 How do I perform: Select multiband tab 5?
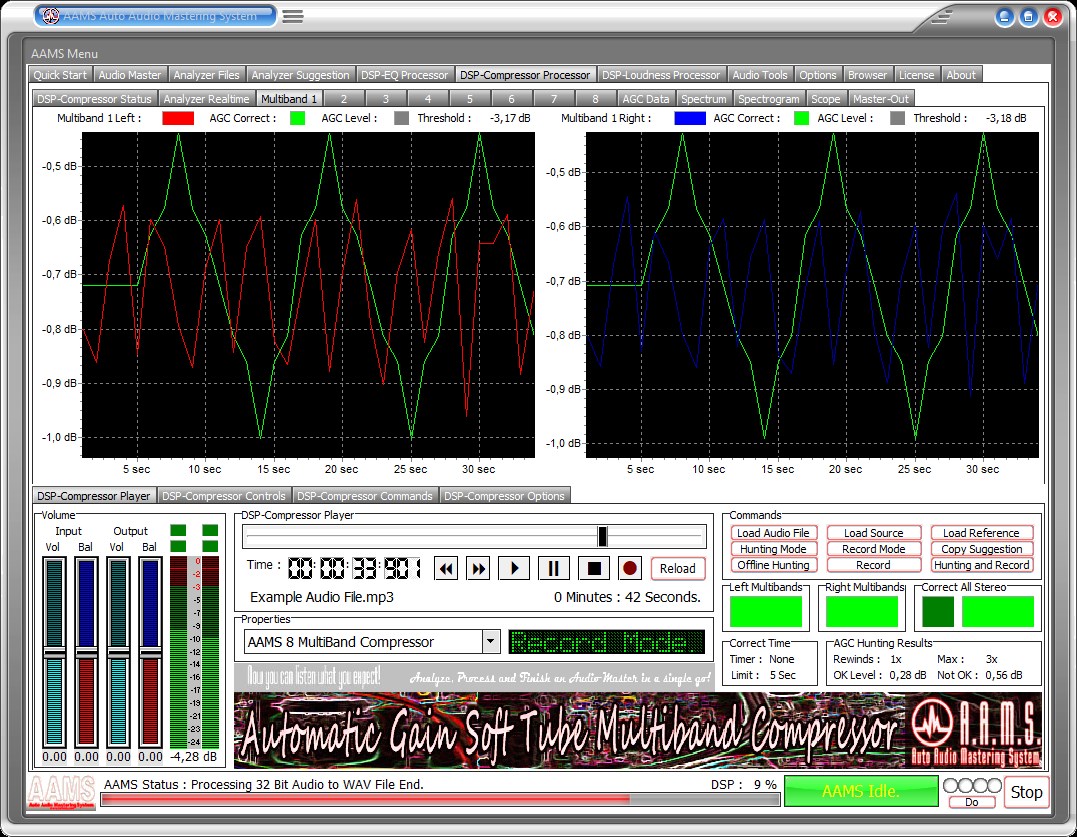tap(469, 99)
